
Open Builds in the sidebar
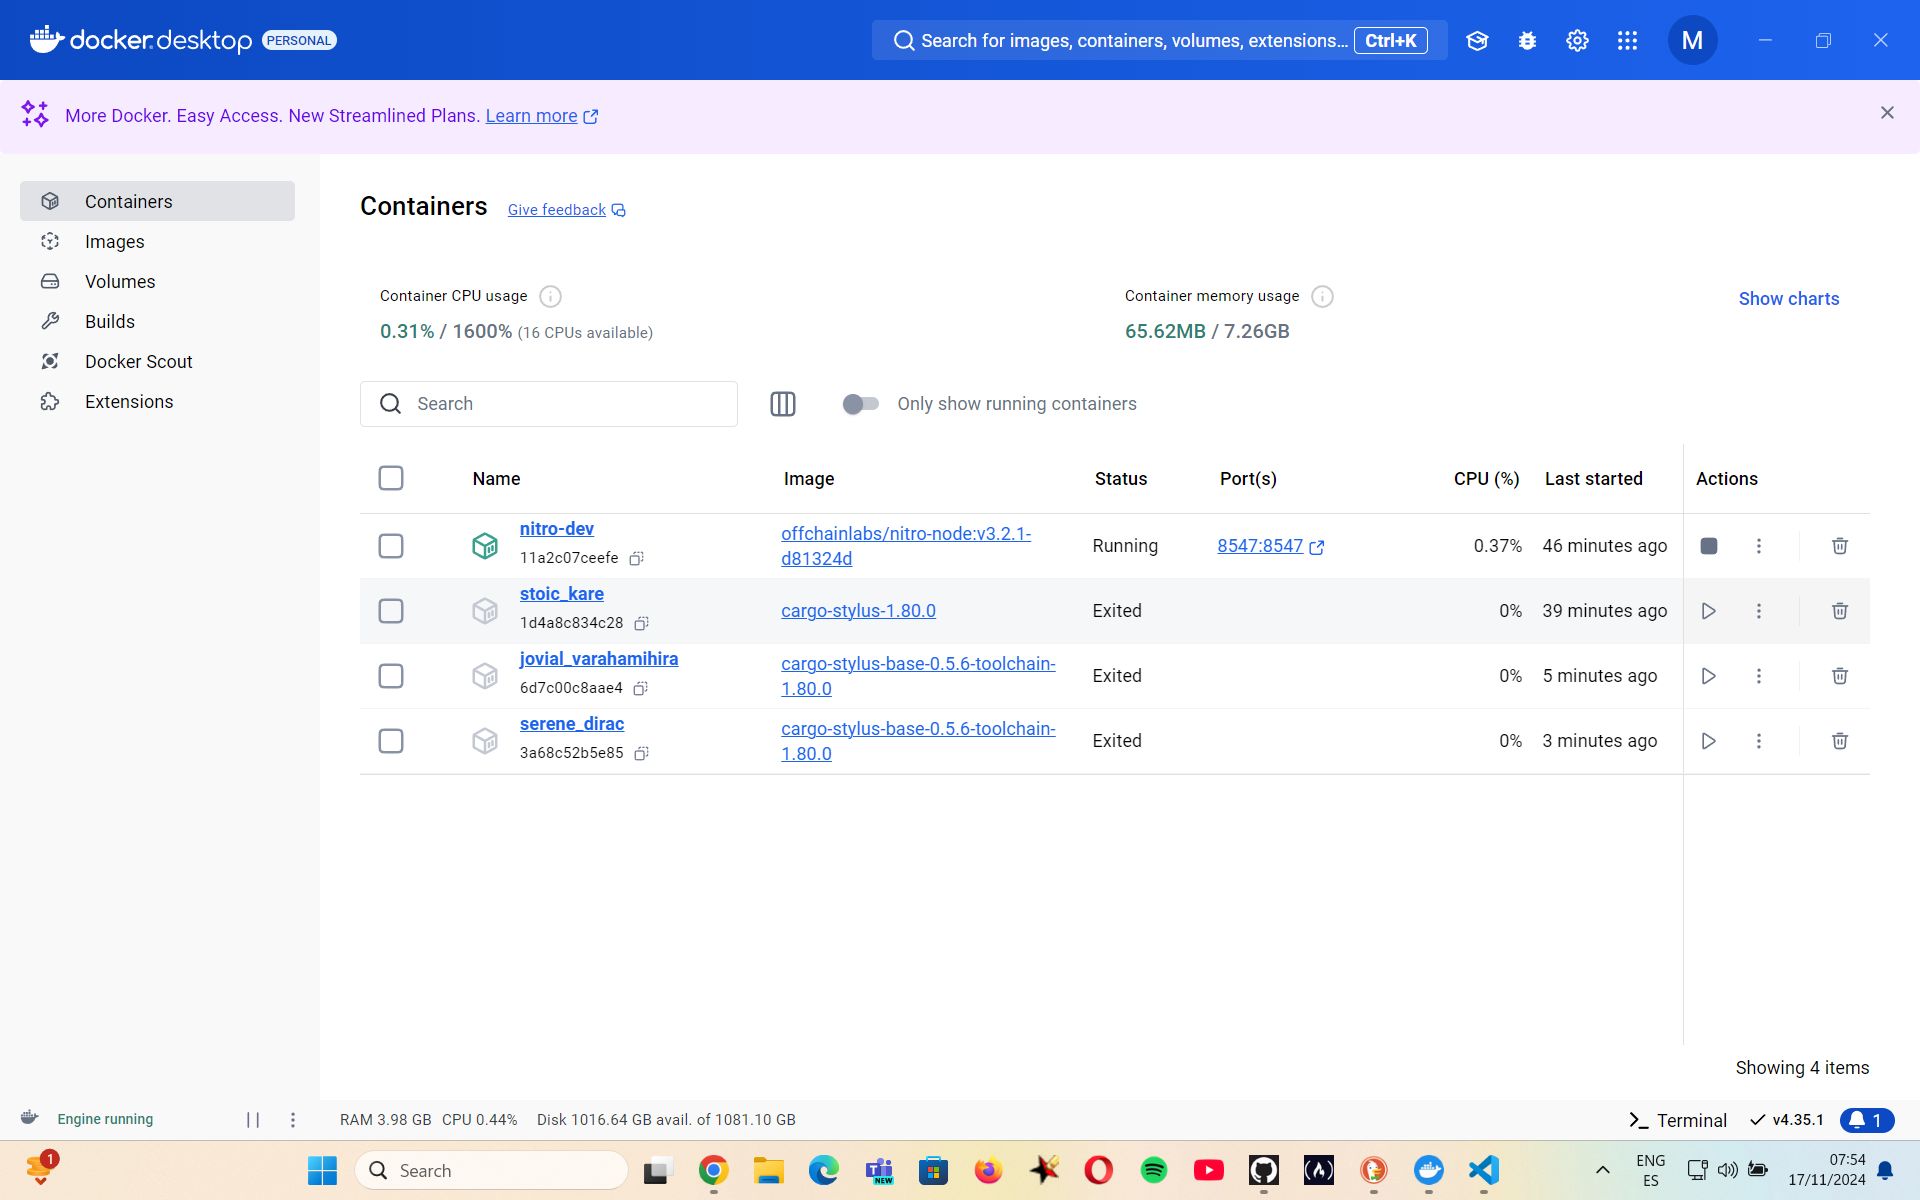coord(157,321)
